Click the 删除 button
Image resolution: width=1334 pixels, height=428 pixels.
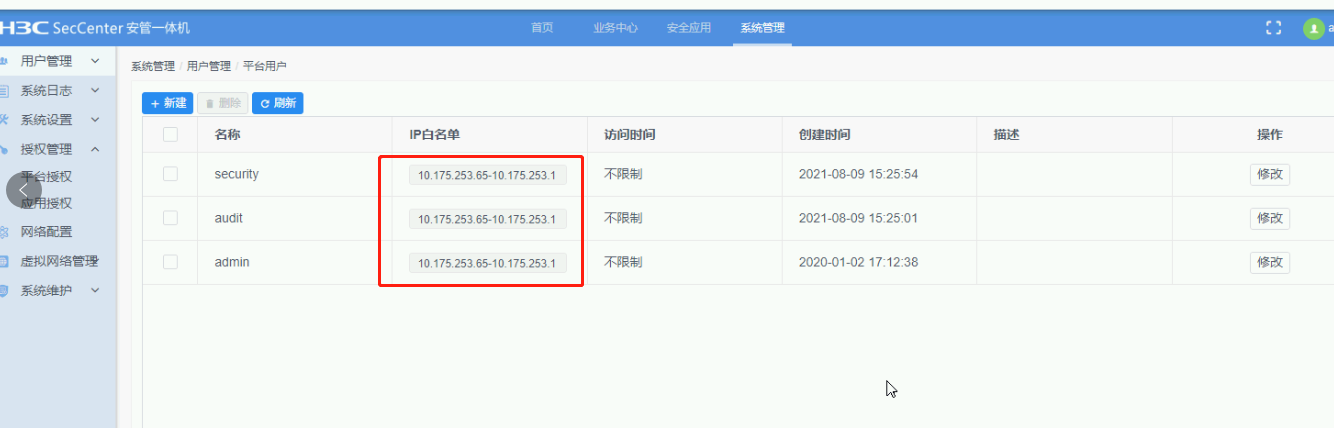[222, 103]
